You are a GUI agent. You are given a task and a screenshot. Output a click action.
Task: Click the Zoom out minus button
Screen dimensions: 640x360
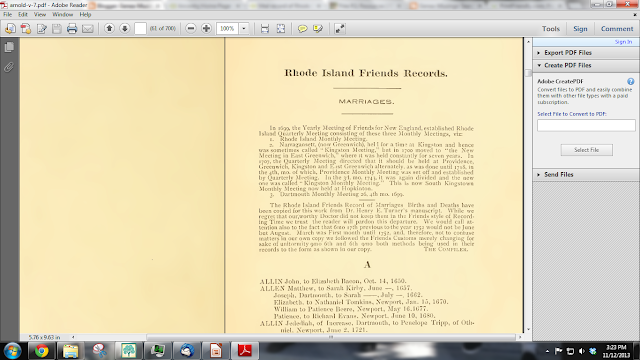[191, 29]
